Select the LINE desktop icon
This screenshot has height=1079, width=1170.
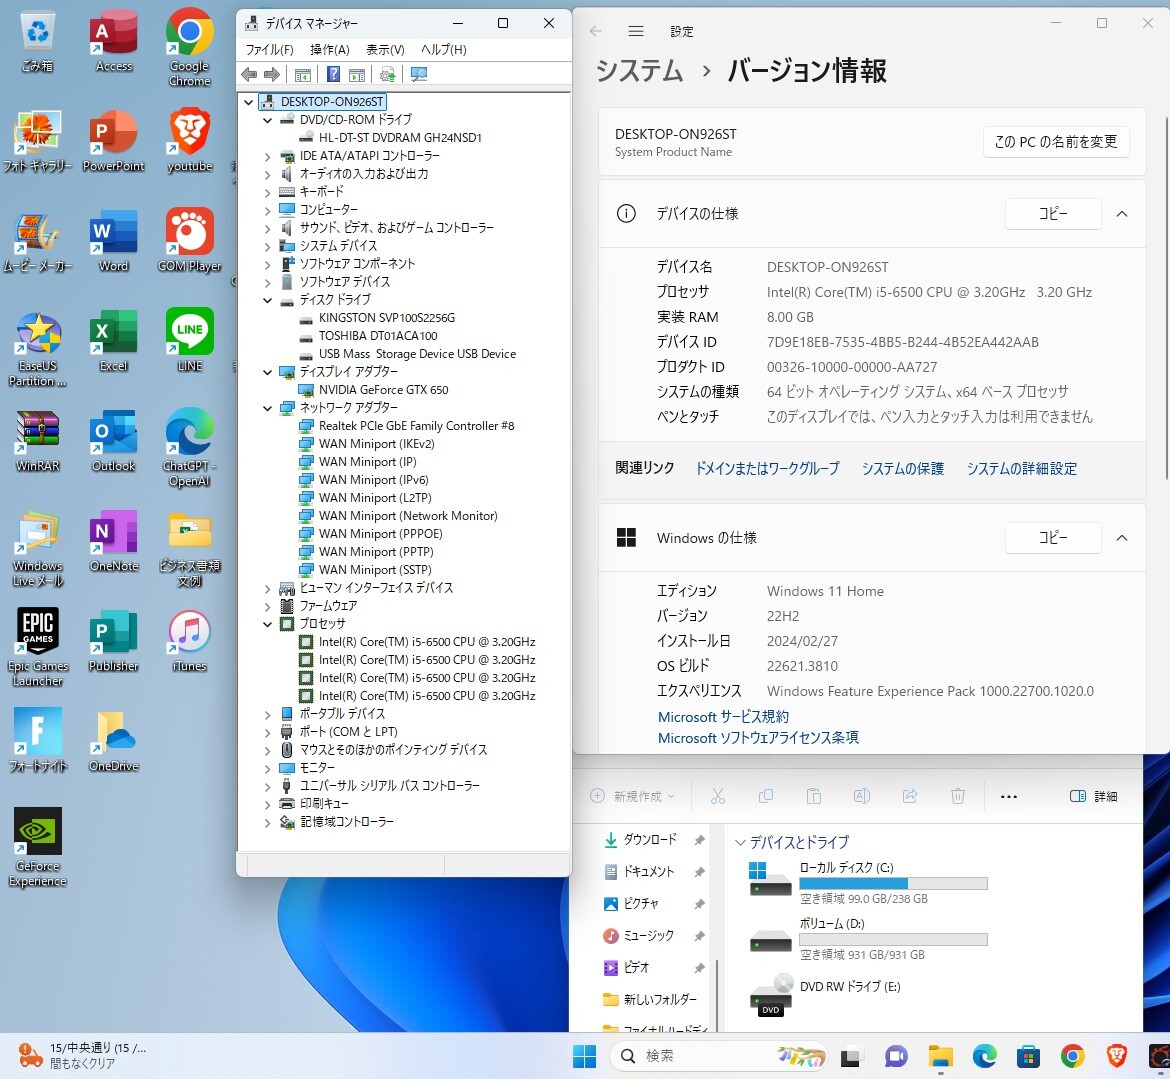tap(190, 342)
